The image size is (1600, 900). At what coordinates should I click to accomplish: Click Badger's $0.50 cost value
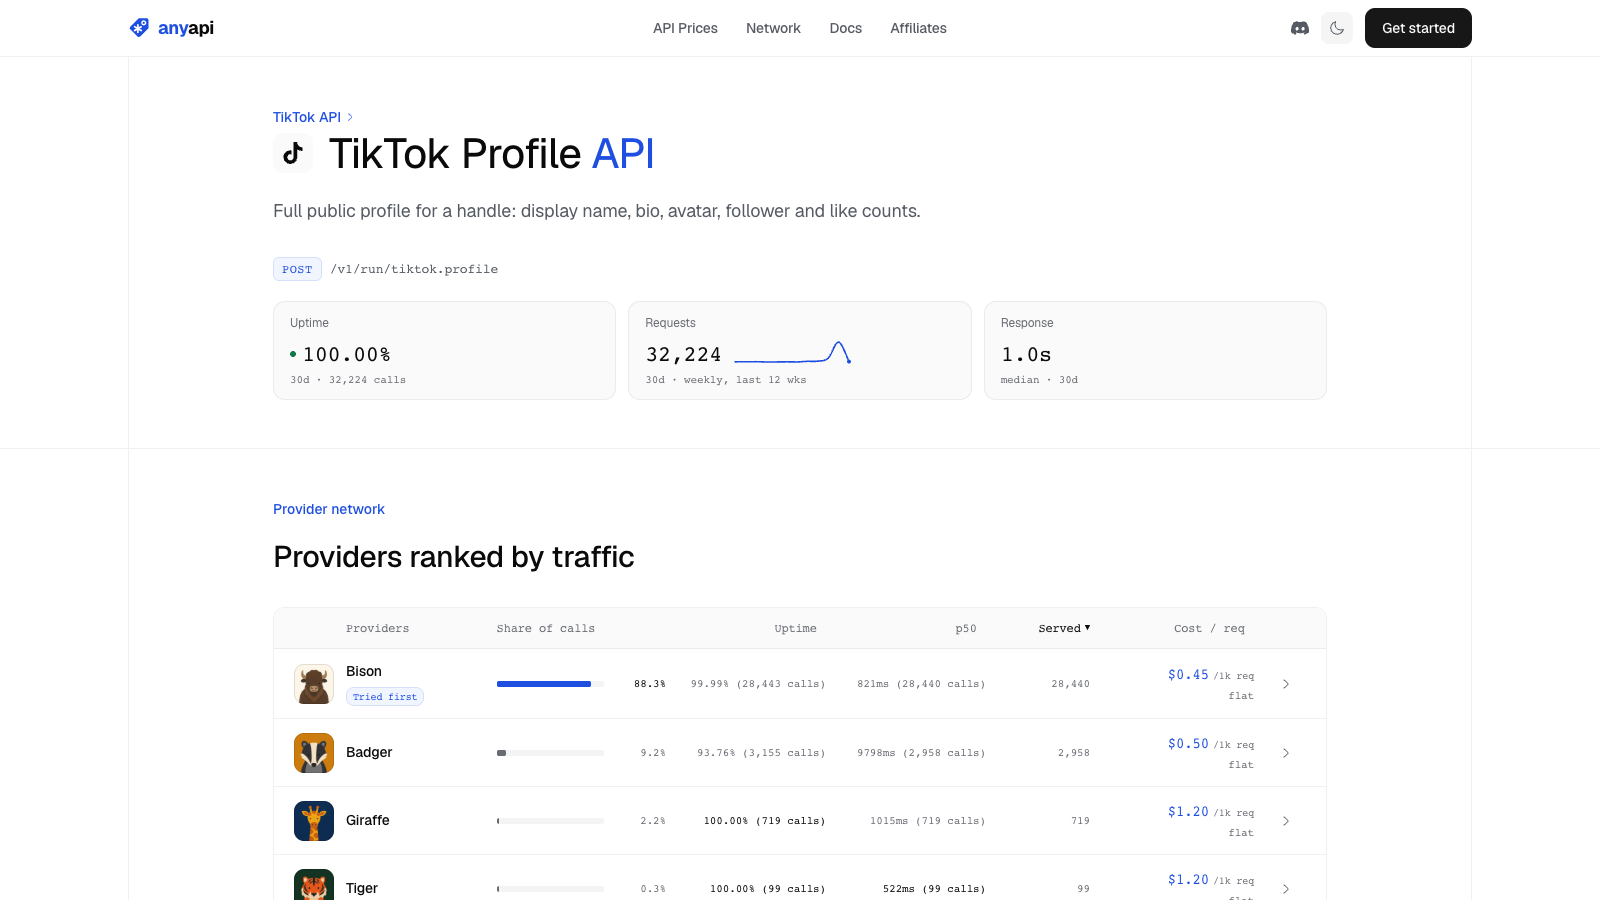pyautogui.click(x=1188, y=744)
